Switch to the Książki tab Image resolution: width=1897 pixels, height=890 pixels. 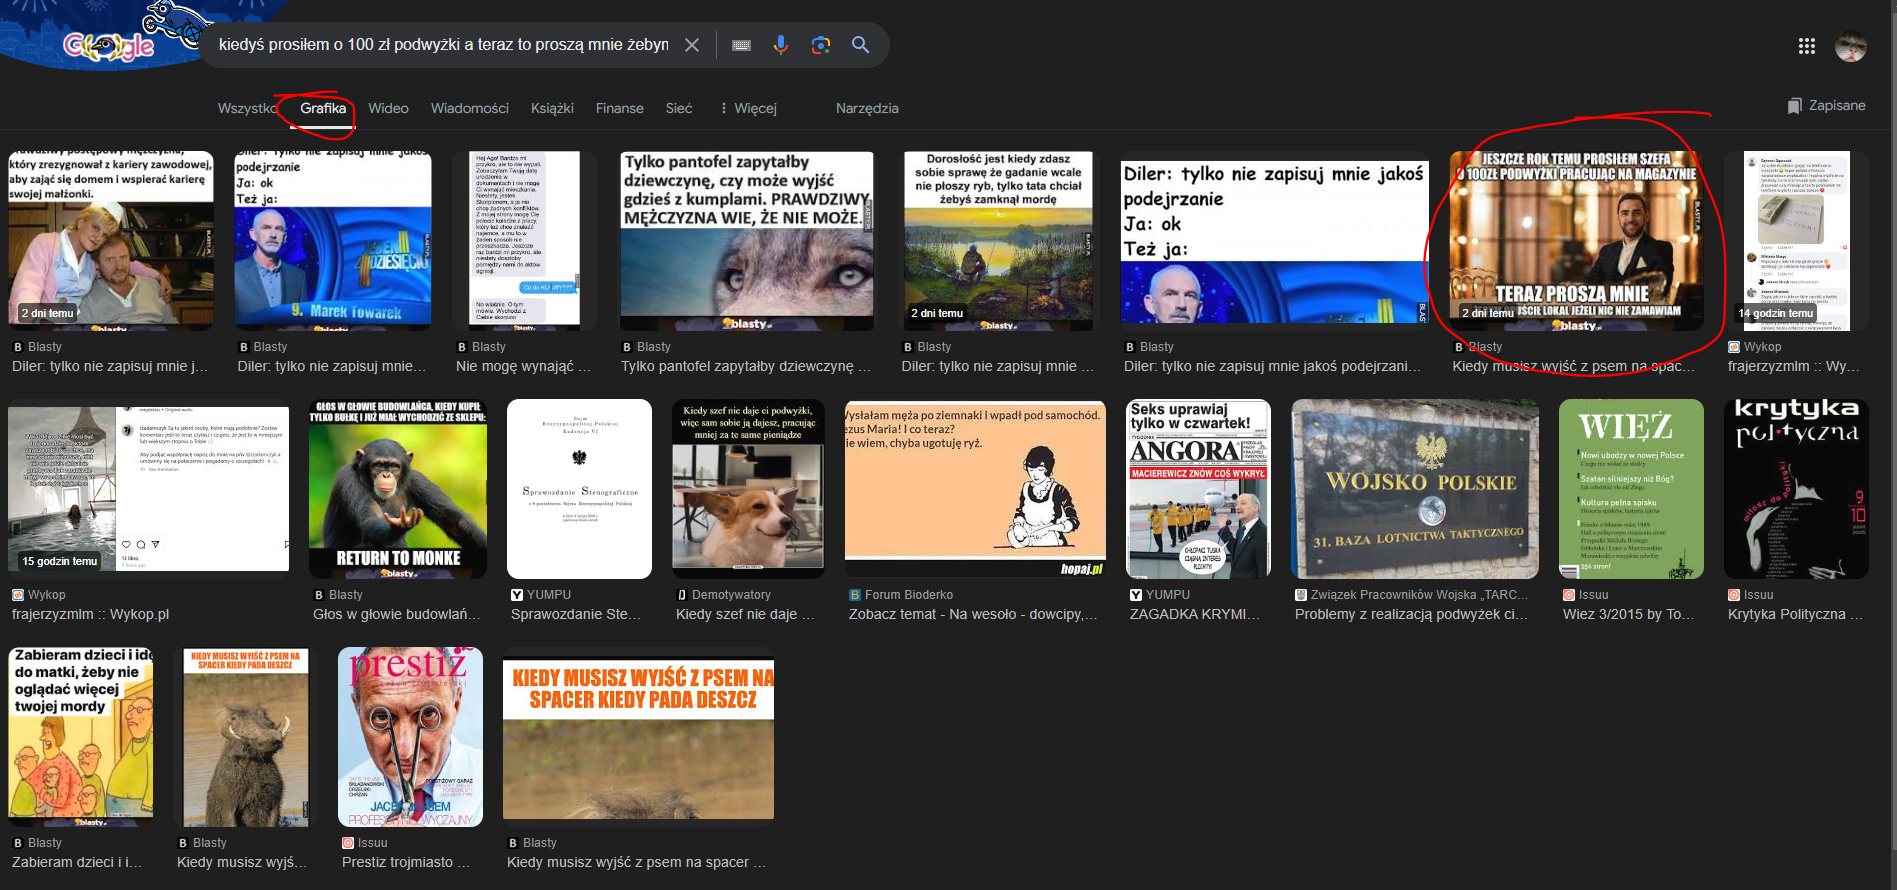coord(552,108)
